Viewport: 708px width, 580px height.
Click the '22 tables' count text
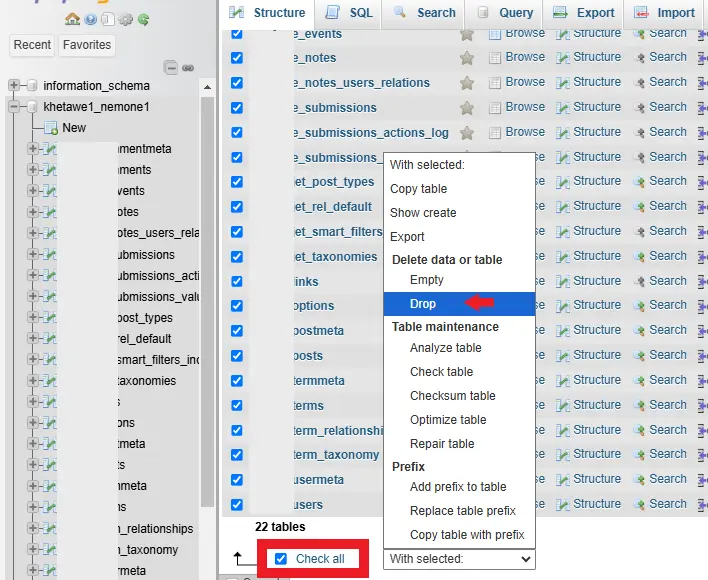[x=280, y=527]
